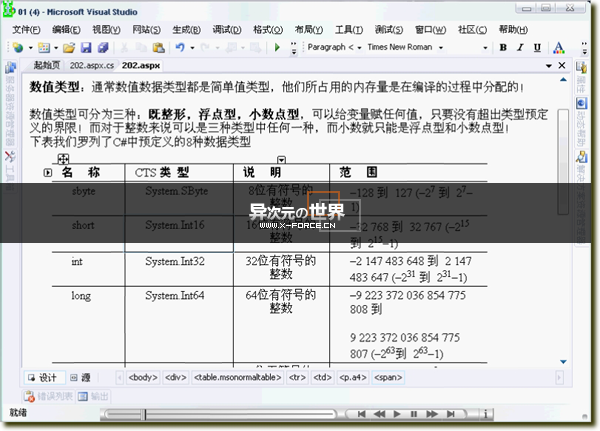Click the Save All icon

103,47
